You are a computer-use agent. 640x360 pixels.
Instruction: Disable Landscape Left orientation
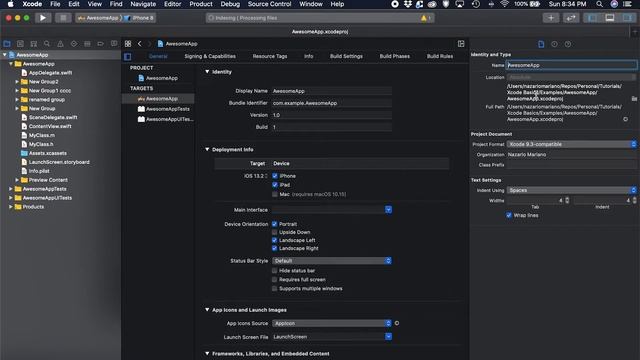pos(274,240)
